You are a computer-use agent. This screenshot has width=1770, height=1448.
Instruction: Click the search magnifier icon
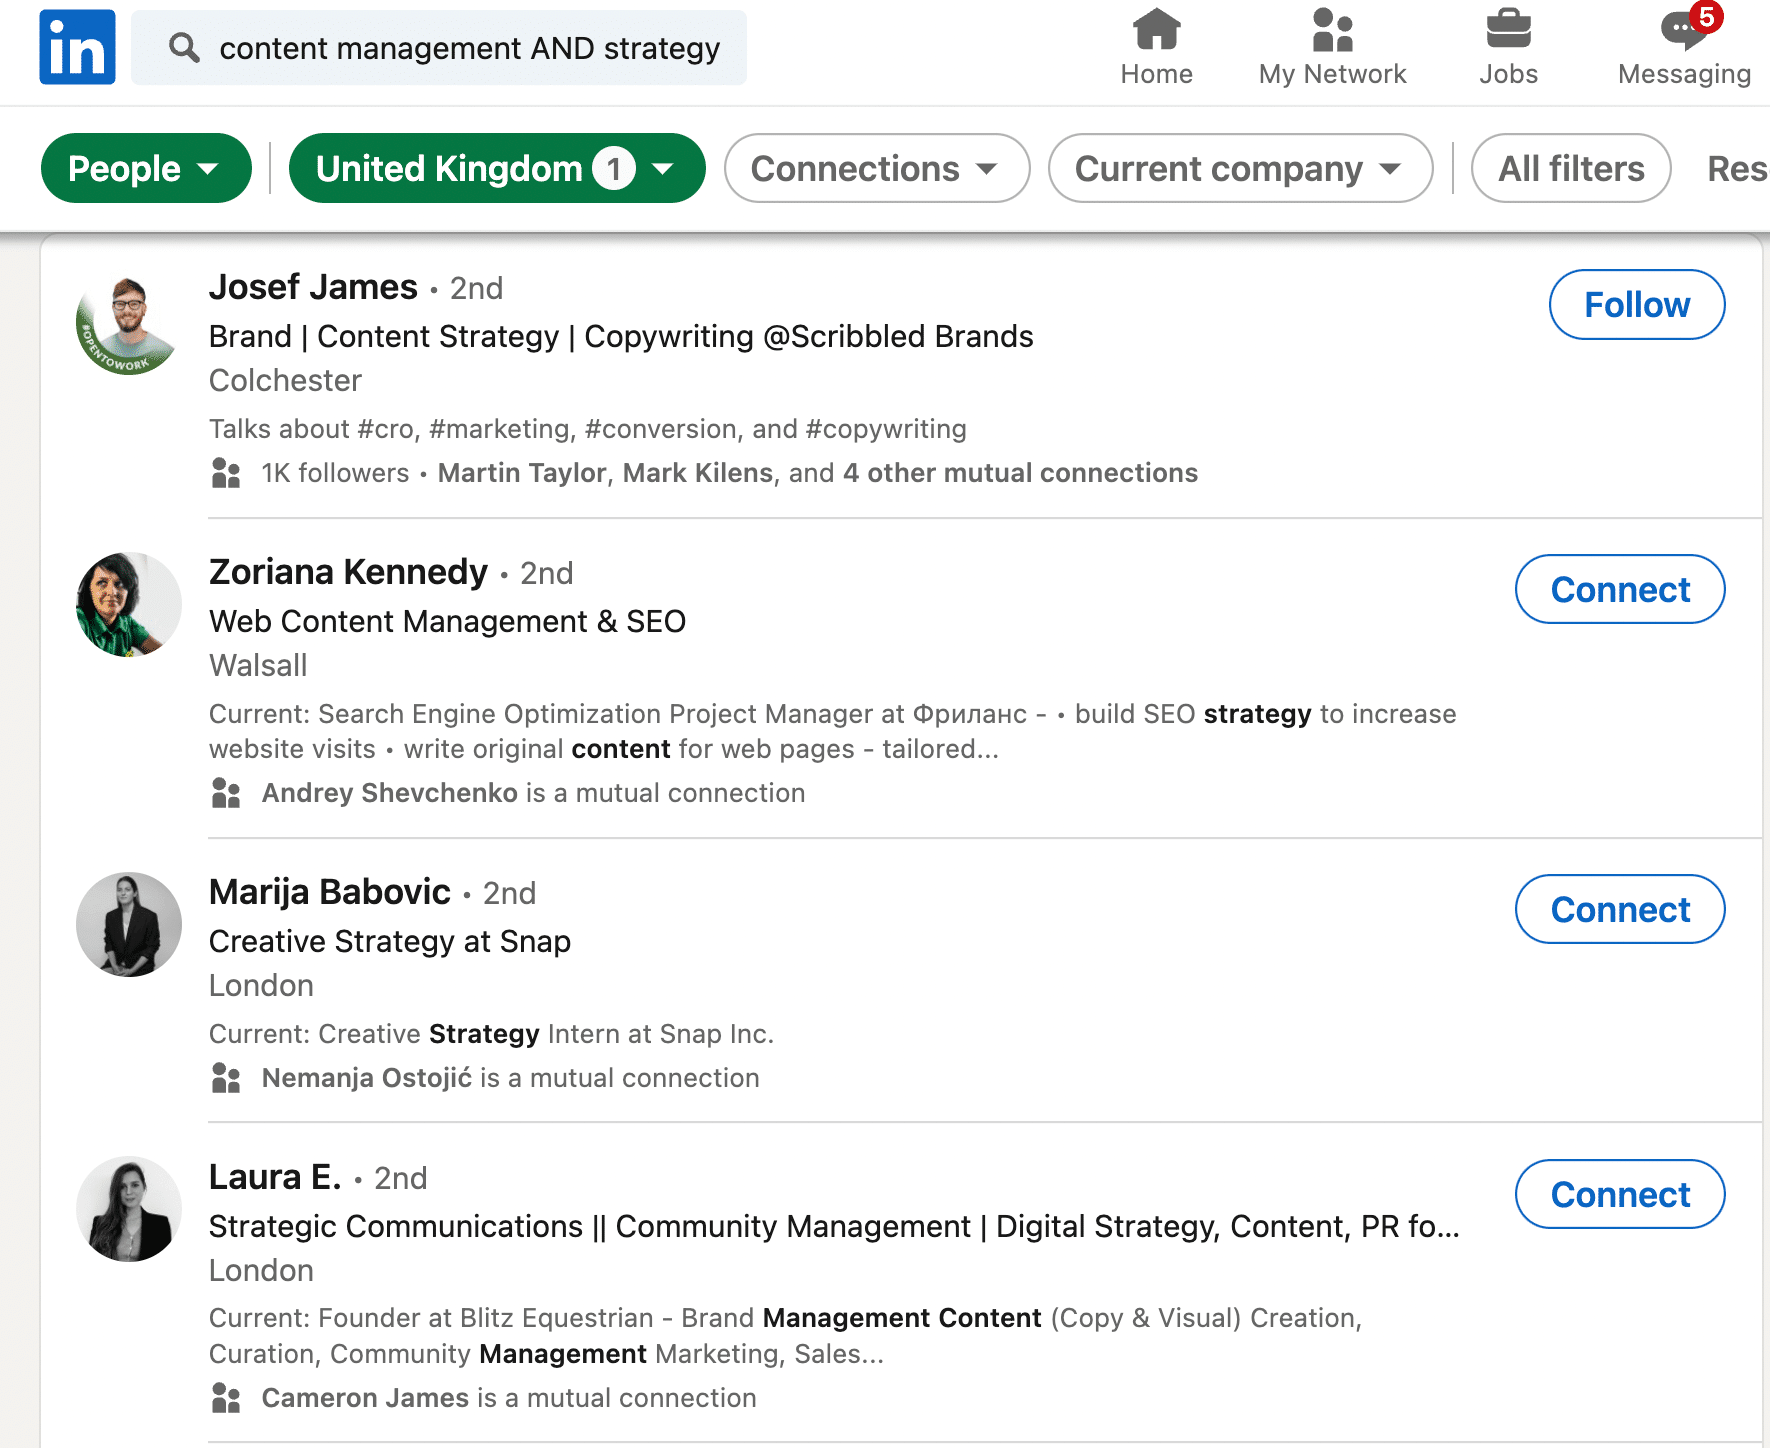(x=184, y=47)
